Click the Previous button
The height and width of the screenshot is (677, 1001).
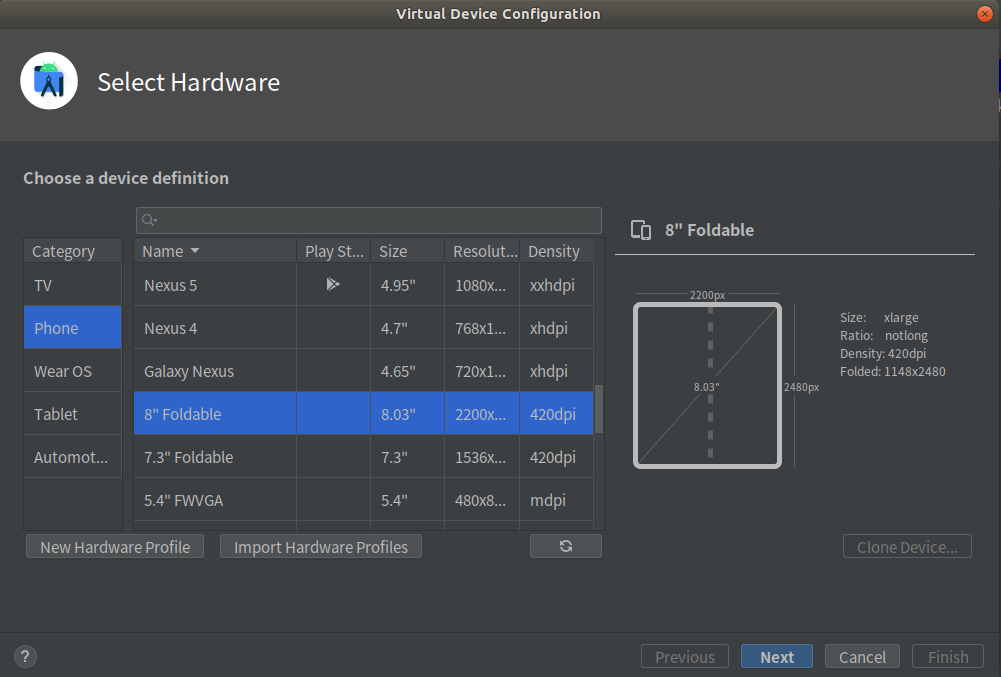coord(684,657)
